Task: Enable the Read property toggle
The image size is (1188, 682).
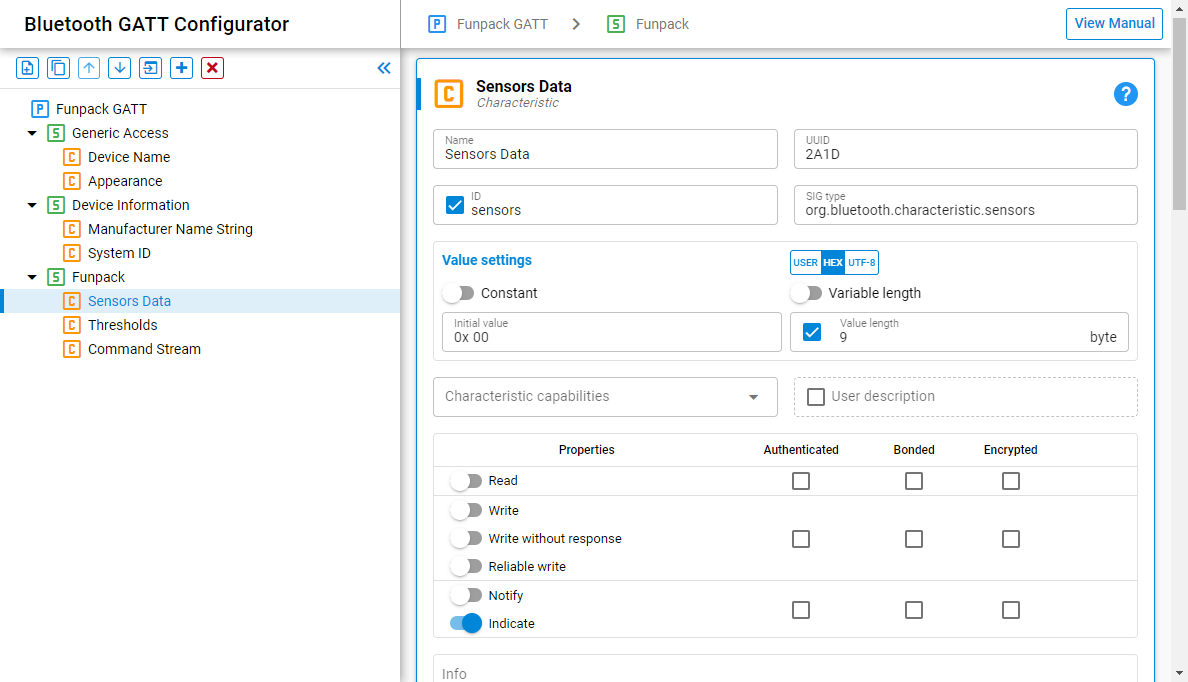Action: pyautogui.click(x=466, y=481)
